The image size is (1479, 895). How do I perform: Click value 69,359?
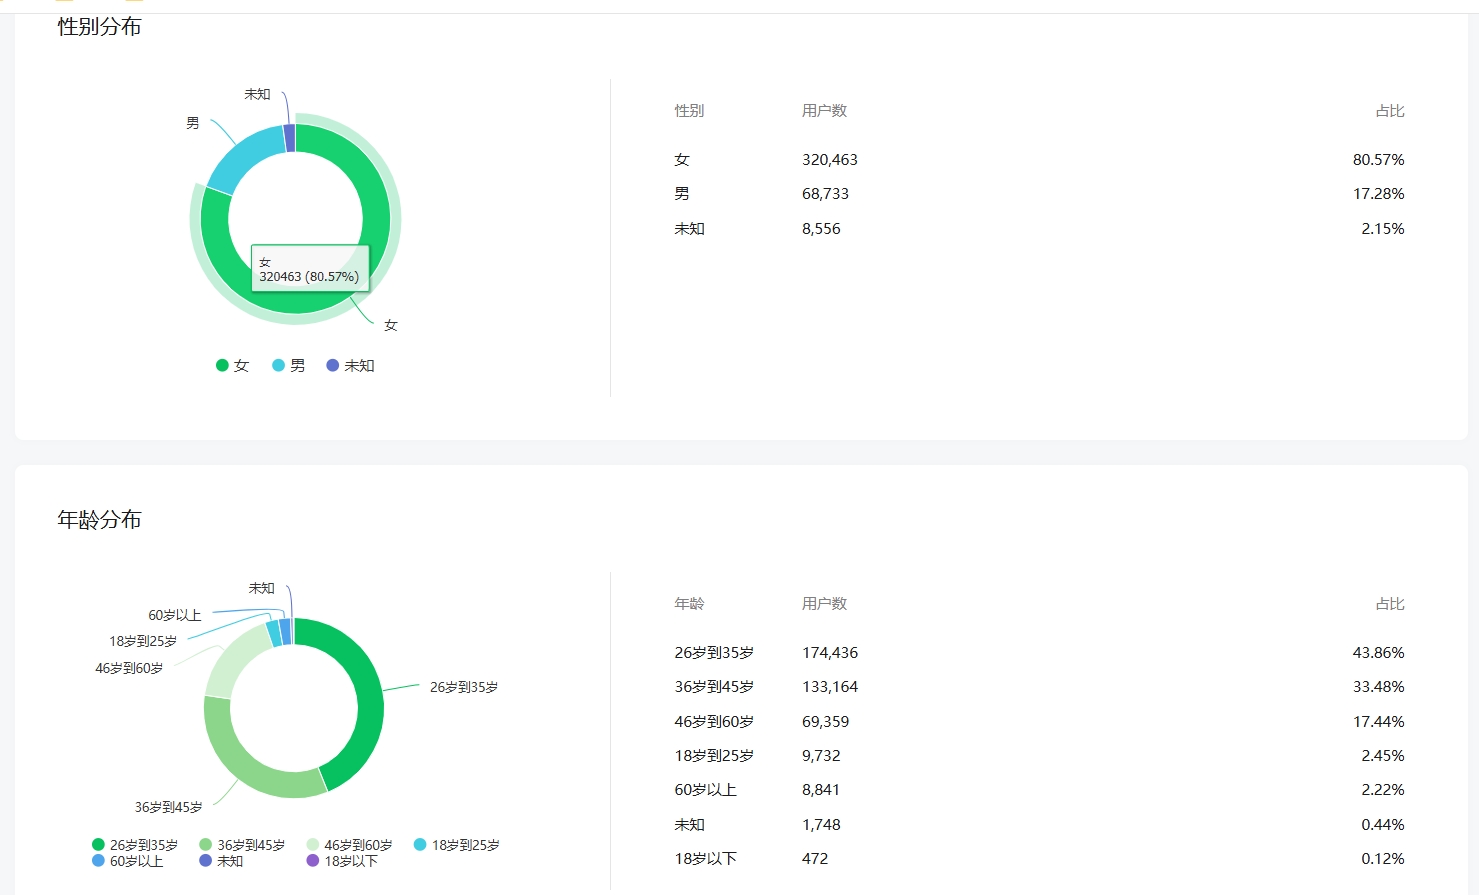tap(825, 722)
